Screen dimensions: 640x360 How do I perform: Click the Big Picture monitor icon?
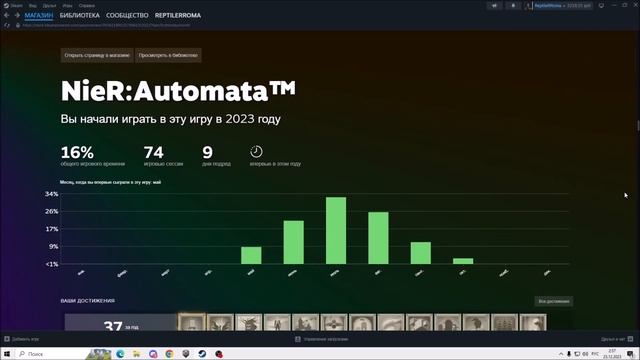pos(601,6)
